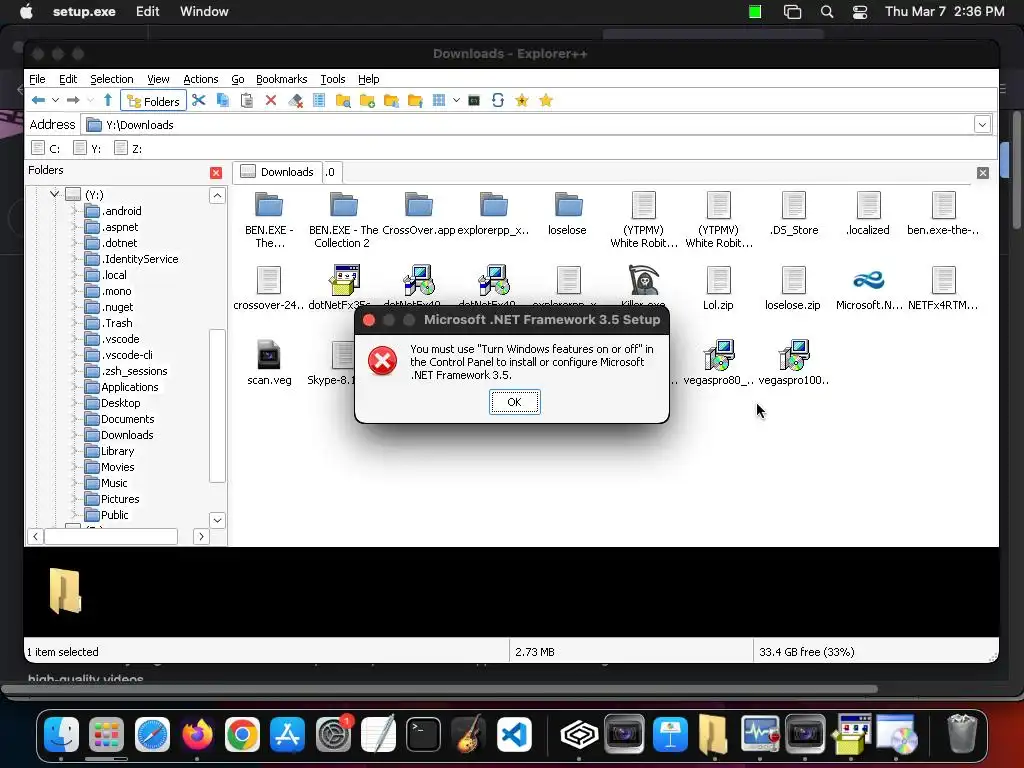Switch to drive C: button
The height and width of the screenshot is (768, 1024).
pos(46,148)
